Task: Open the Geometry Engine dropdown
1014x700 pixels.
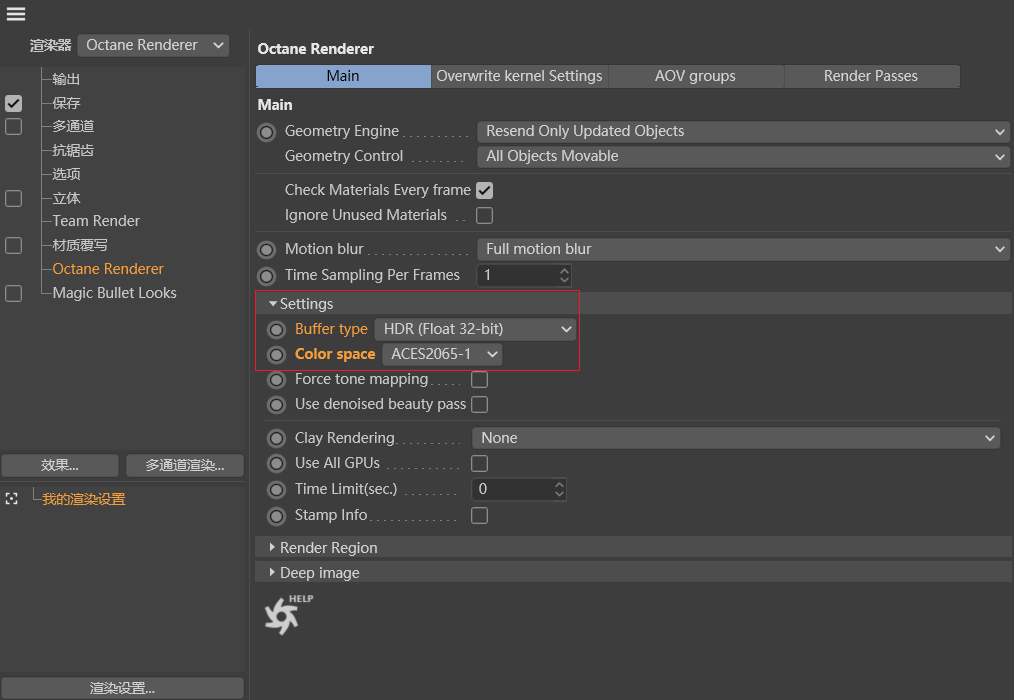Action: 743,131
